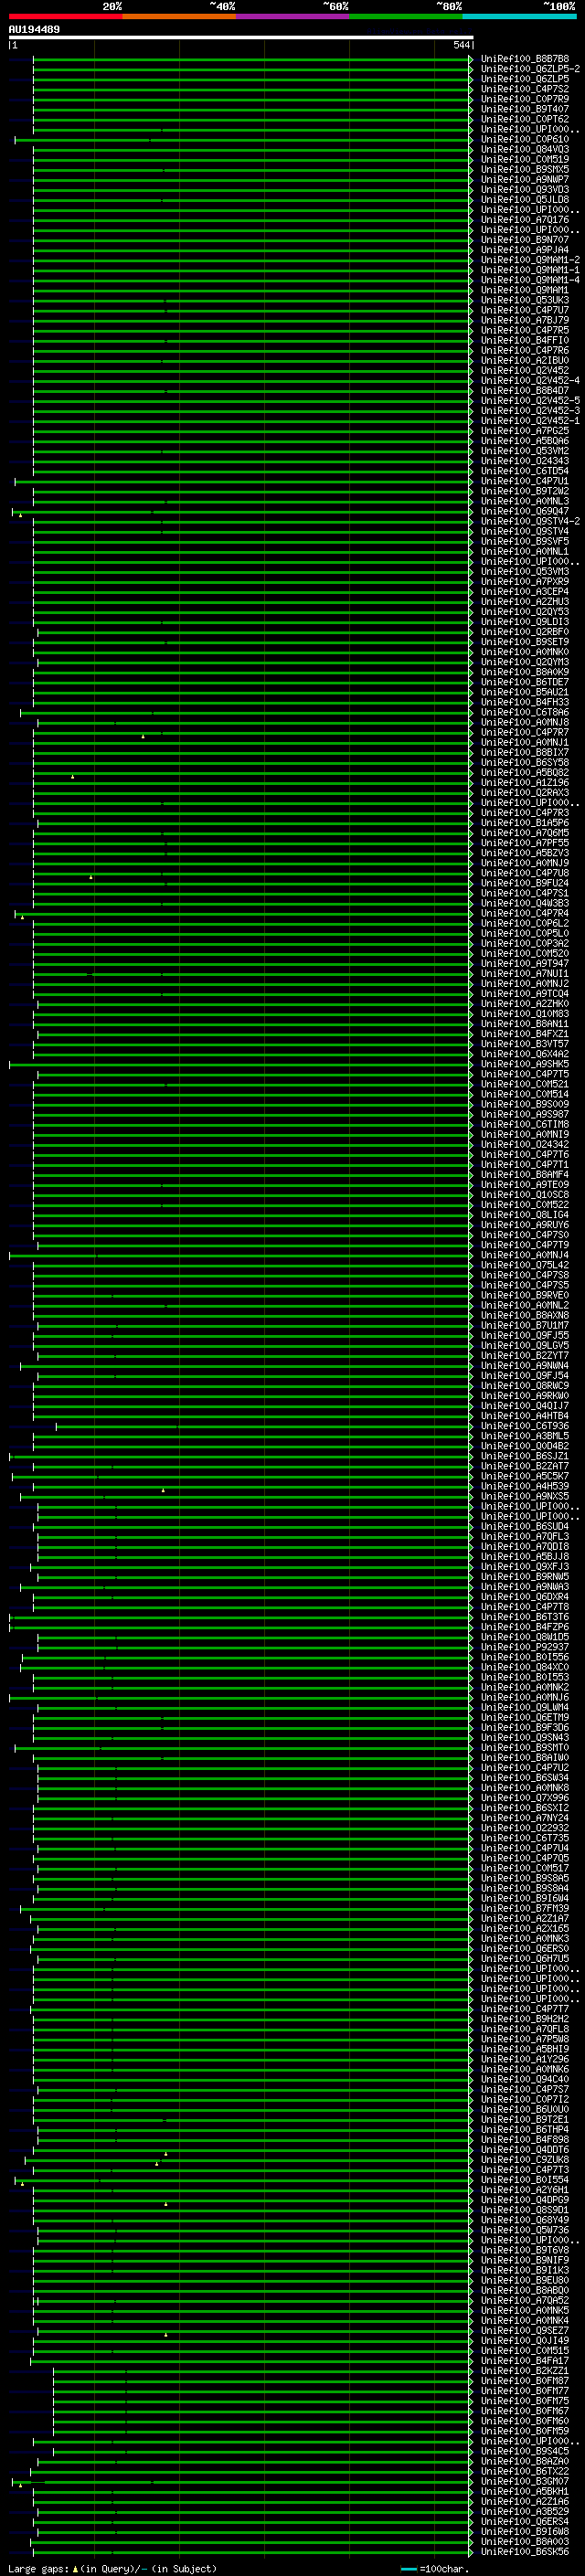Select hit label UniRef100_A5BKH1
The height and width of the screenshot is (2576, 585).
525,2491
